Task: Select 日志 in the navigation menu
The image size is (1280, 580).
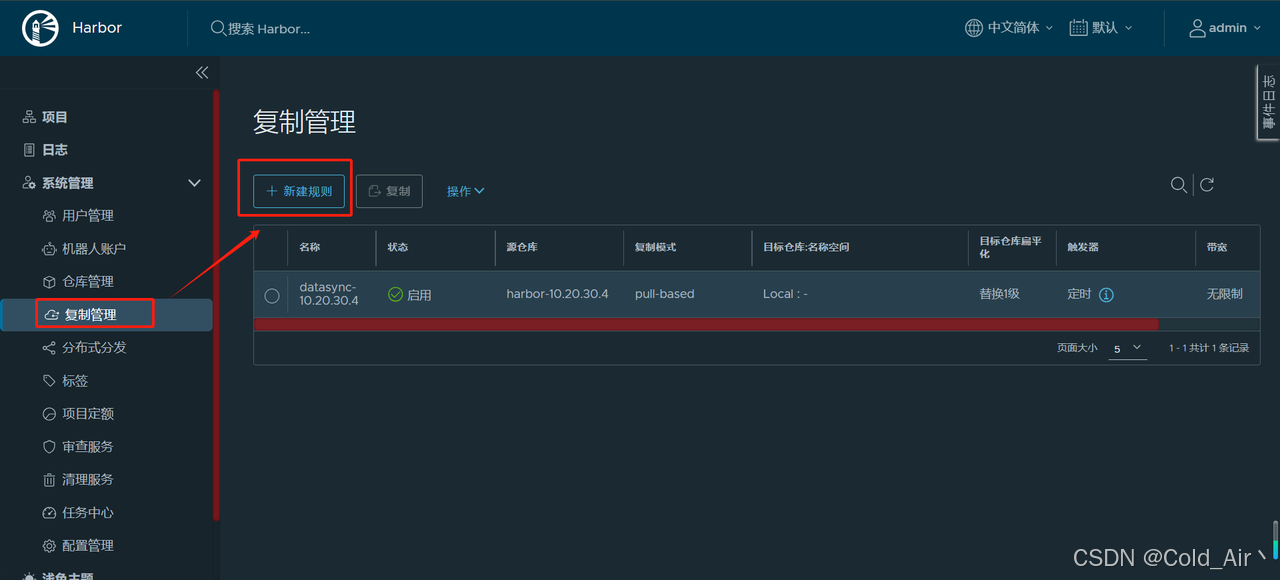Action: (x=50, y=149)
